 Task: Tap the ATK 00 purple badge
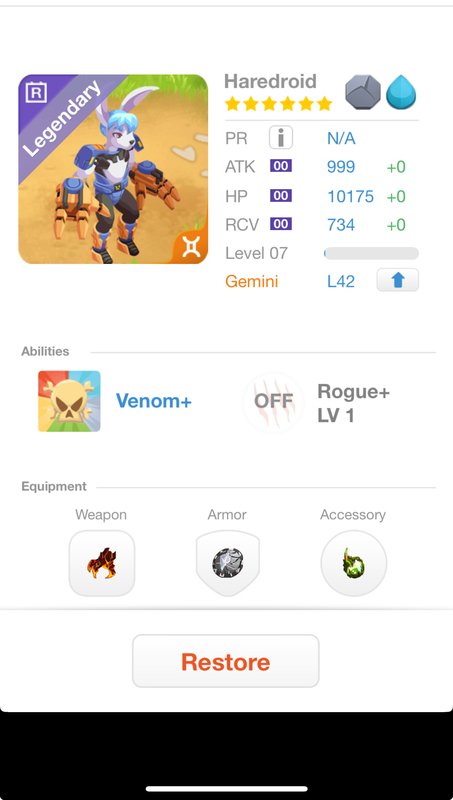coord(281,166)
